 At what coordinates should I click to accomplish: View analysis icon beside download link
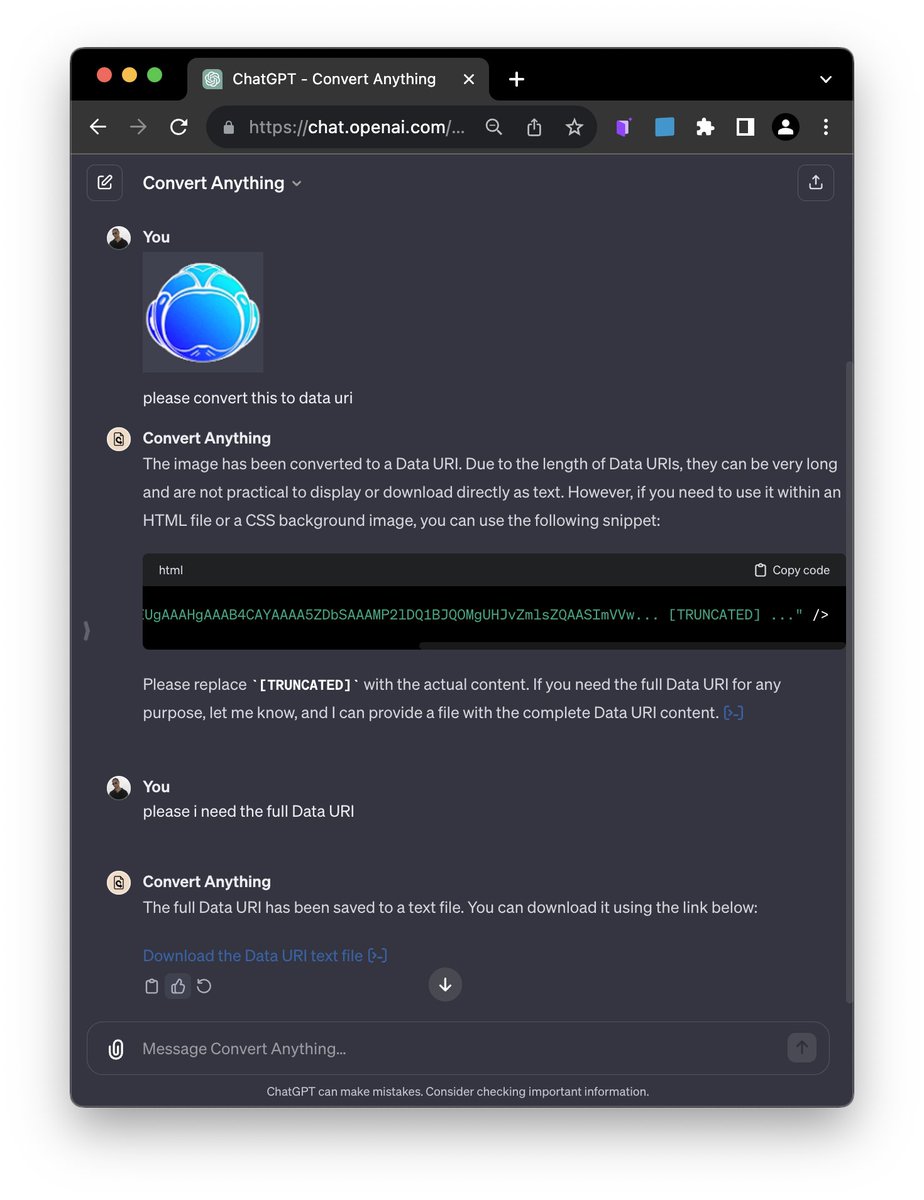[377, 956]
